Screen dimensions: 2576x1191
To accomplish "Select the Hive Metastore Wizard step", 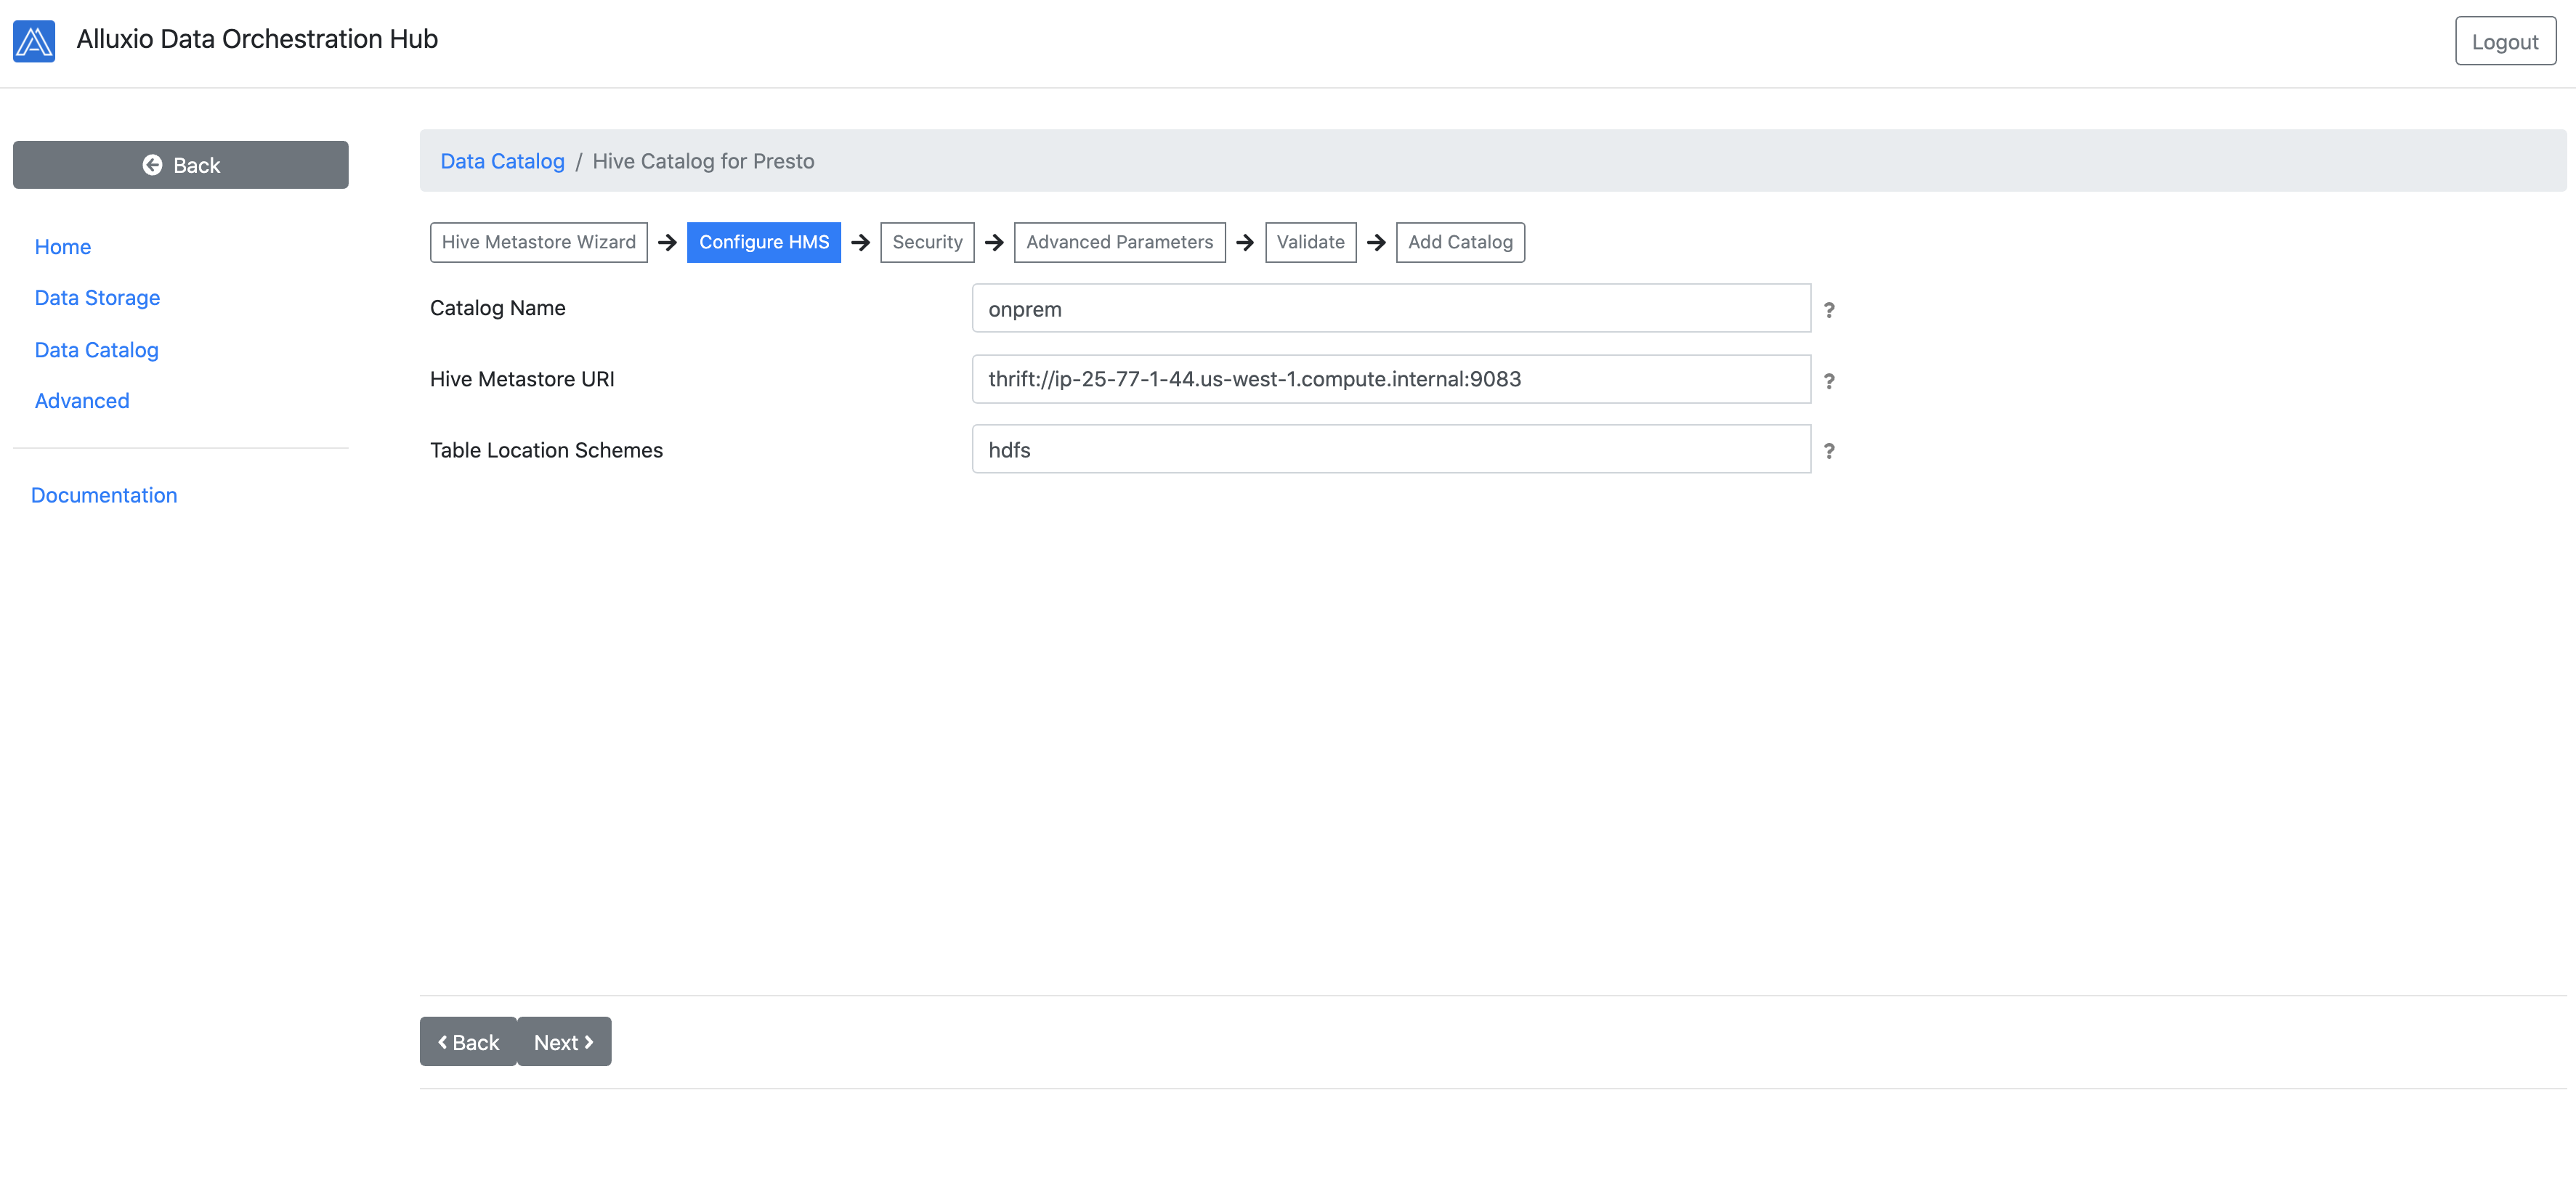I will [x=539, y=242].
